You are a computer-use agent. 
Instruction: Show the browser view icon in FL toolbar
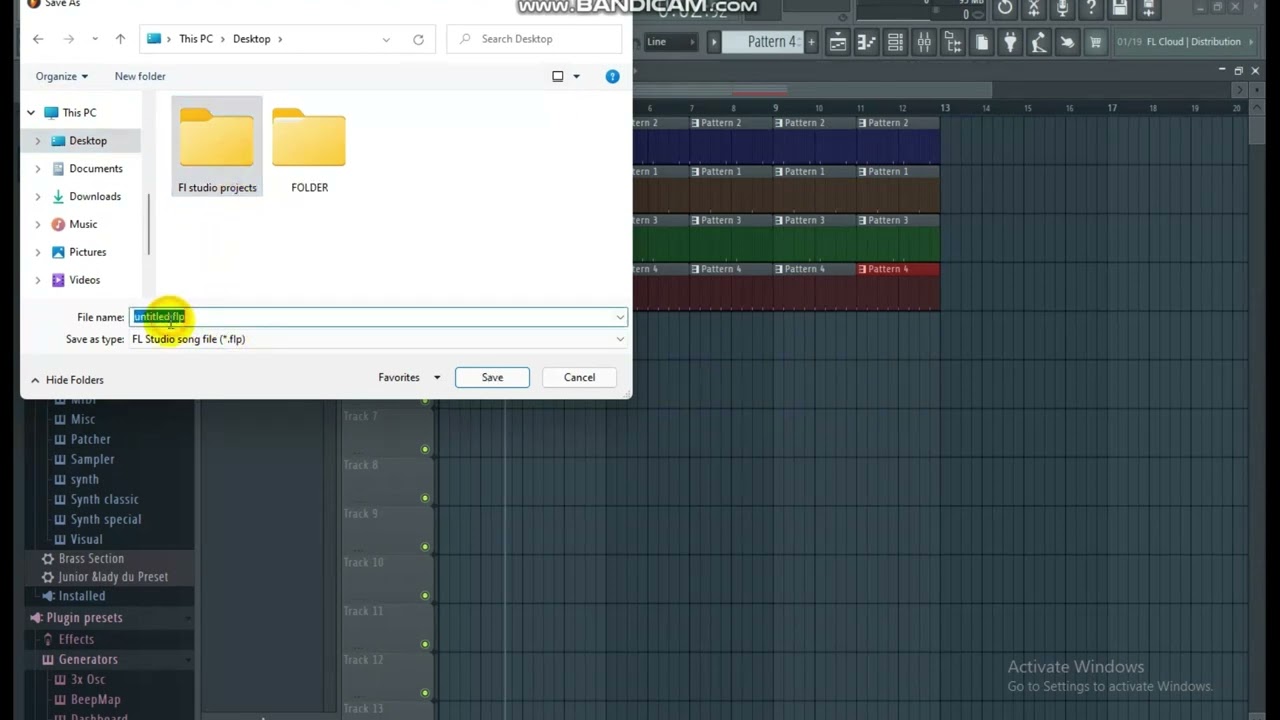coord(953,42)
